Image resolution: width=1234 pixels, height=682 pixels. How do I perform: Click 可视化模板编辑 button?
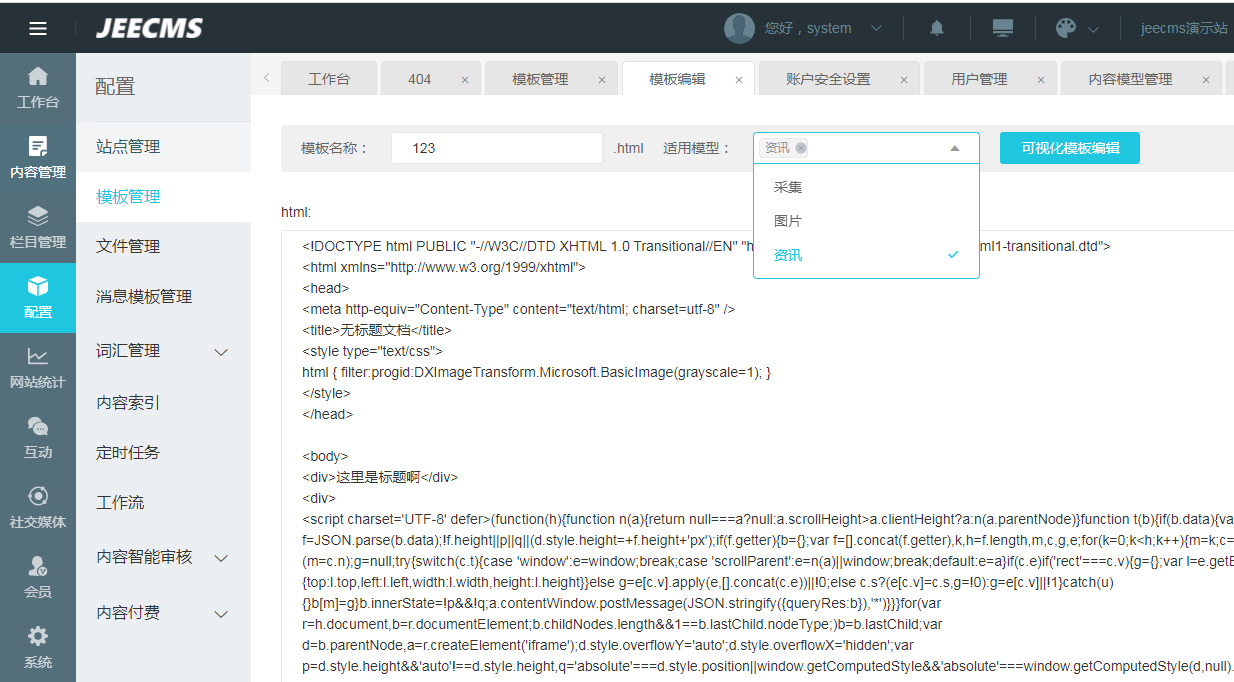(x=1070, y=148)
